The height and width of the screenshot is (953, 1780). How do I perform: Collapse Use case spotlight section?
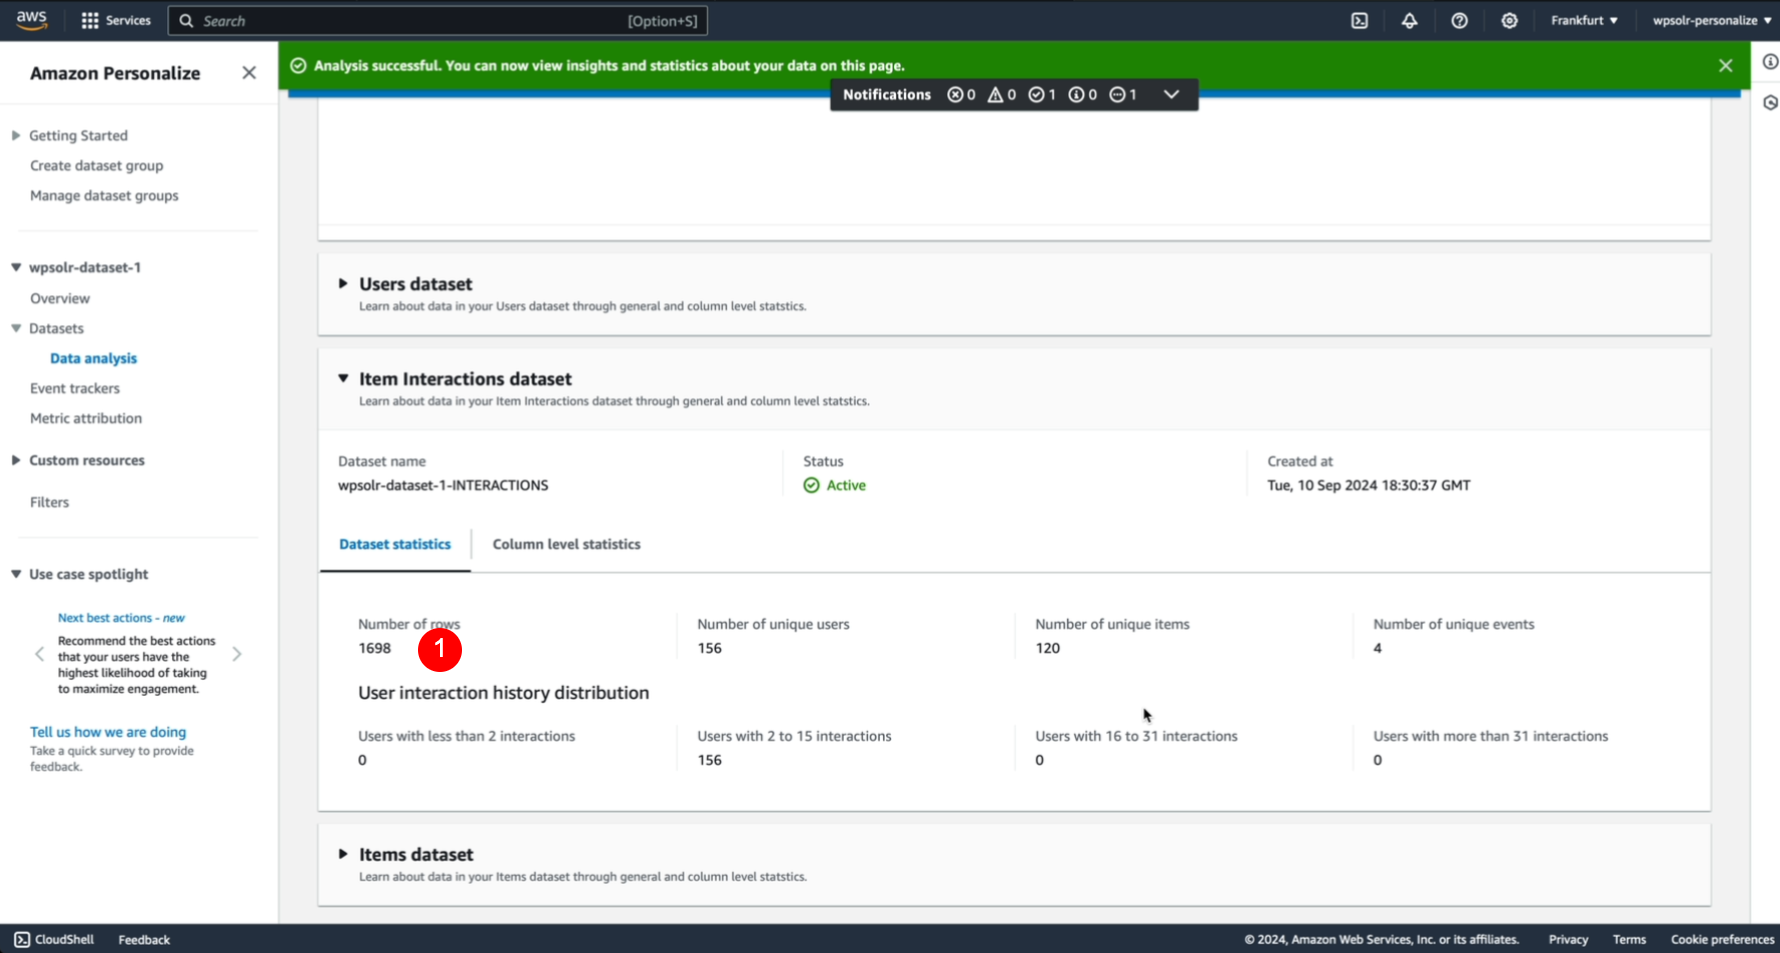tap(16, 574)
